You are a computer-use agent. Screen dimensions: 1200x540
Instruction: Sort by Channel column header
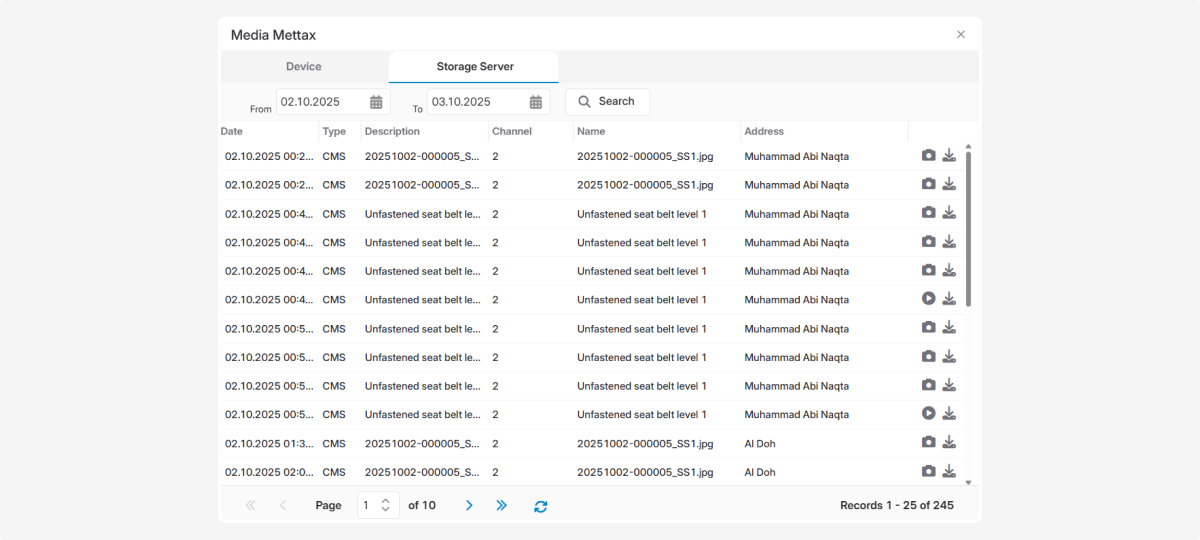point(512,131)
